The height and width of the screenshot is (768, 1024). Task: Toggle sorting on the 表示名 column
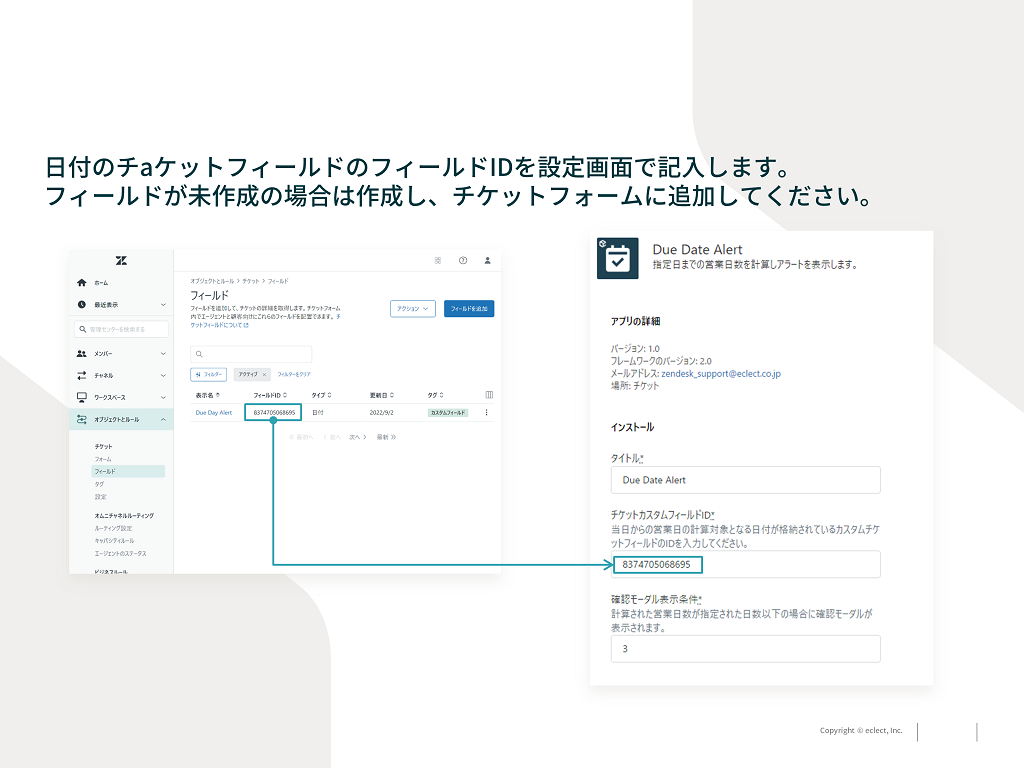coord(218,393)
